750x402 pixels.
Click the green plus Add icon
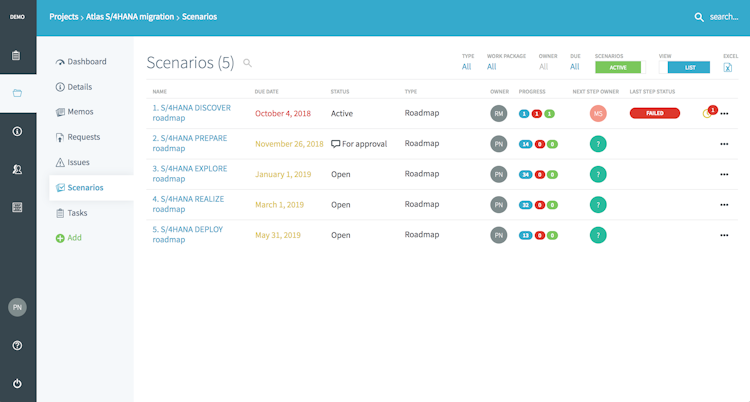tap(60, 238)
